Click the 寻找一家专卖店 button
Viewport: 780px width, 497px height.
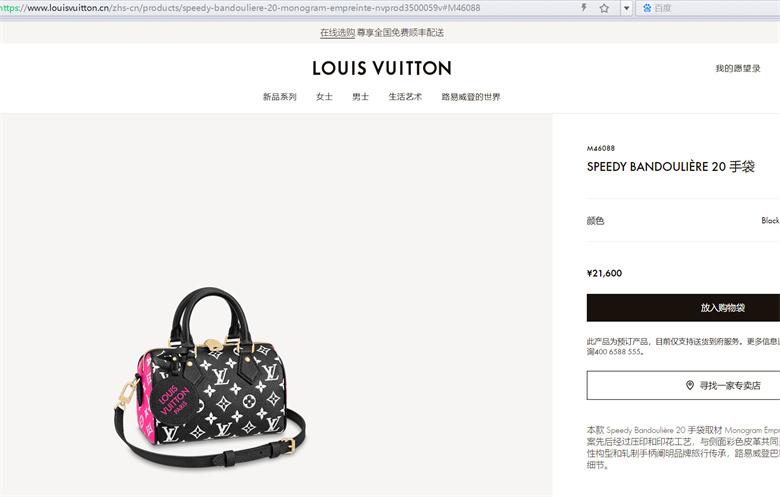(x=683, y=385)
